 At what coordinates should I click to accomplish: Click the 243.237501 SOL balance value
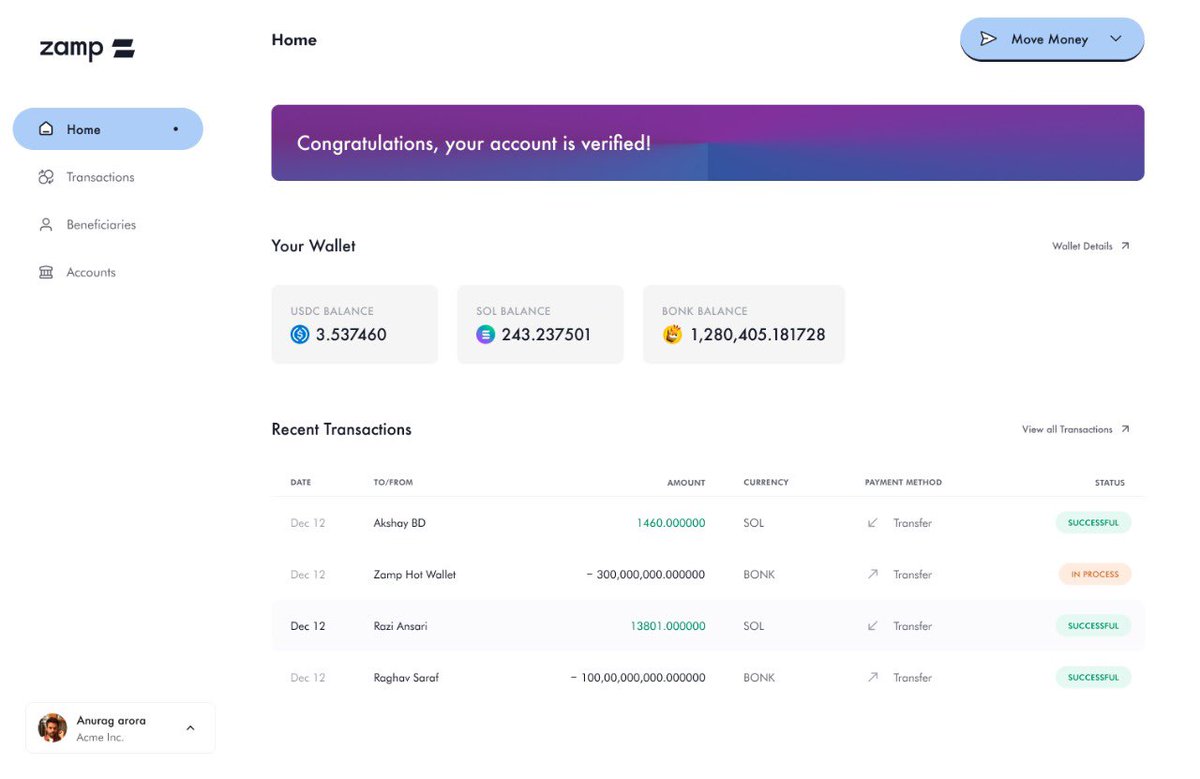point(546,335)
